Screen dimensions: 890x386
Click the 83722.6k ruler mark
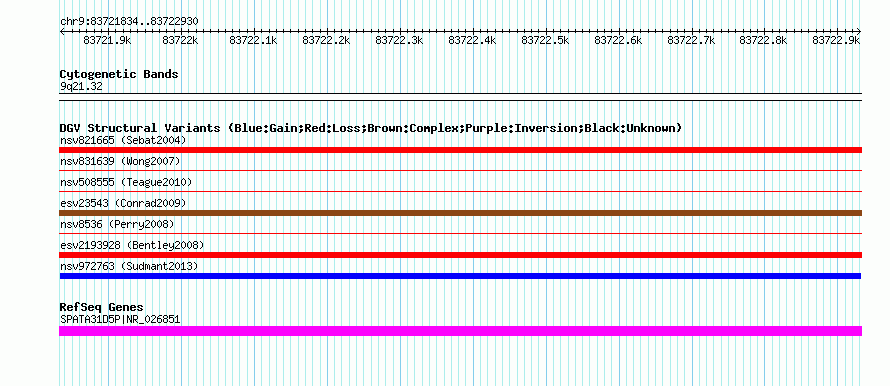tap(618, 40)
